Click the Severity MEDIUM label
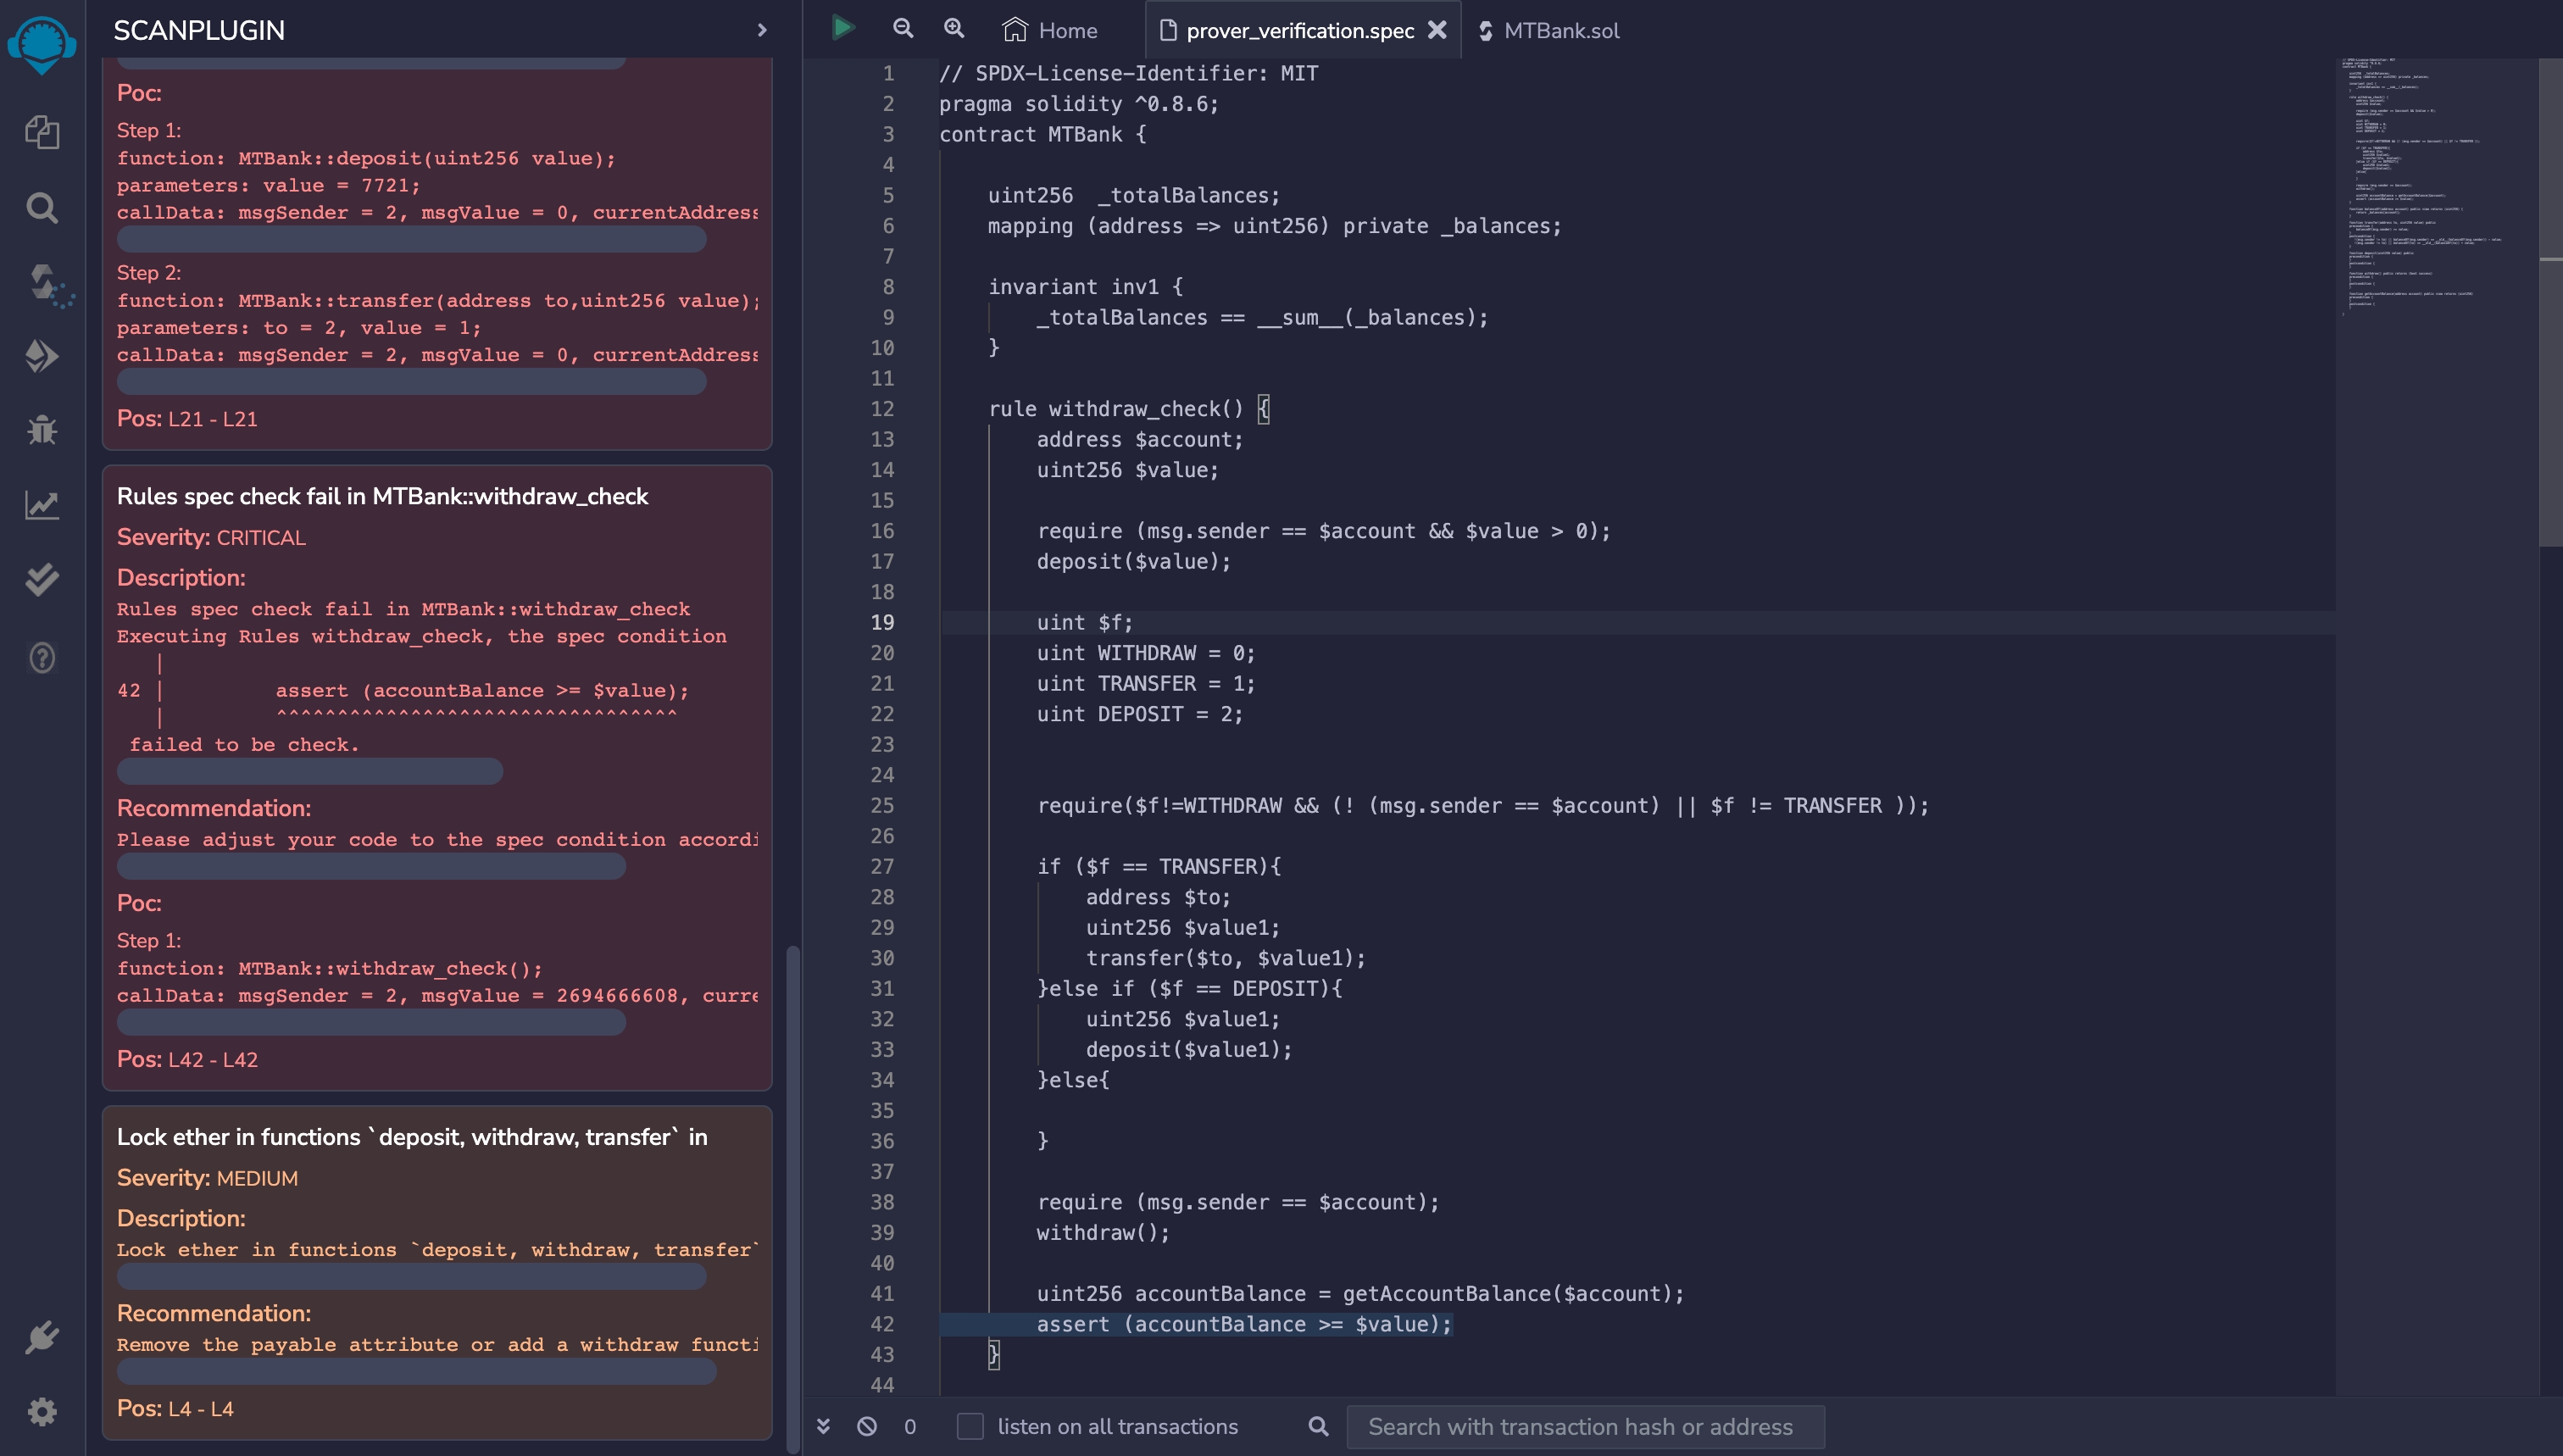This screenshot has height=1456, width=2563. click(x=207, y=1178)
